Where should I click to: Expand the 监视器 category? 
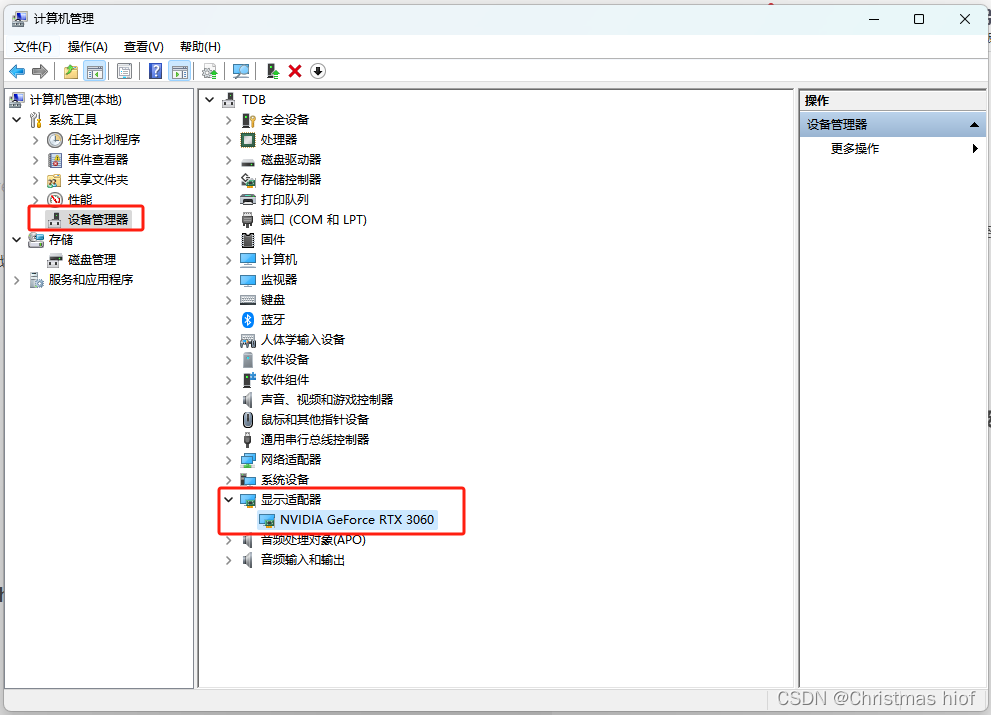(x=229, y=280)
